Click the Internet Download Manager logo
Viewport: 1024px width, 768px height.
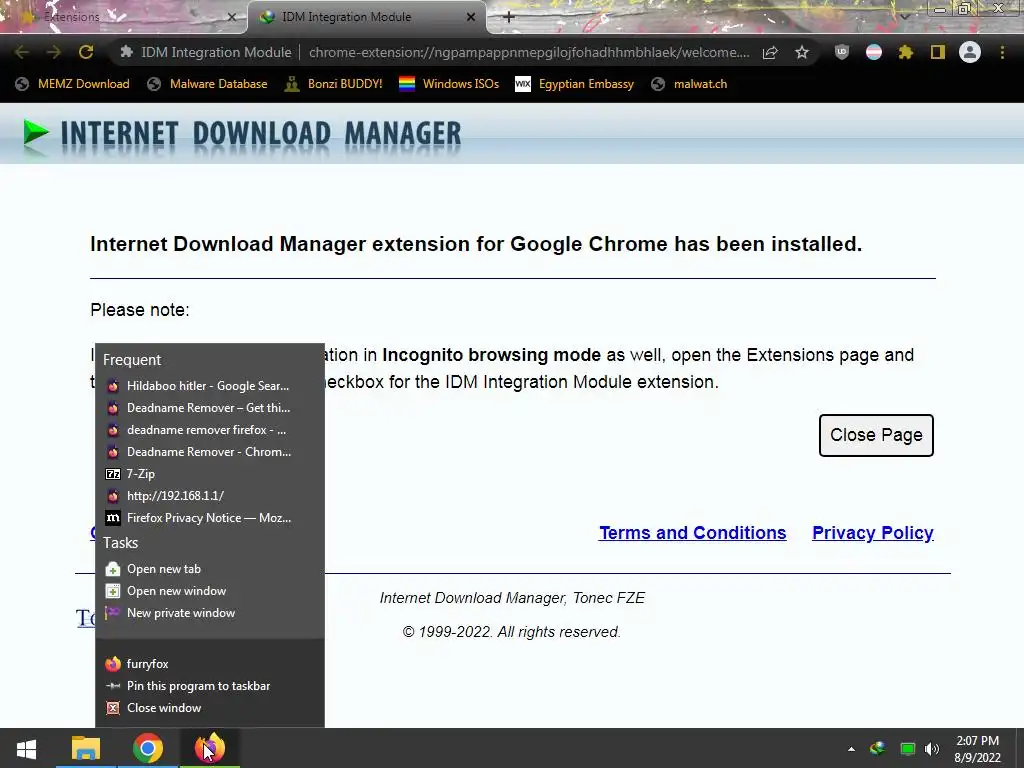tap(242, 134)
